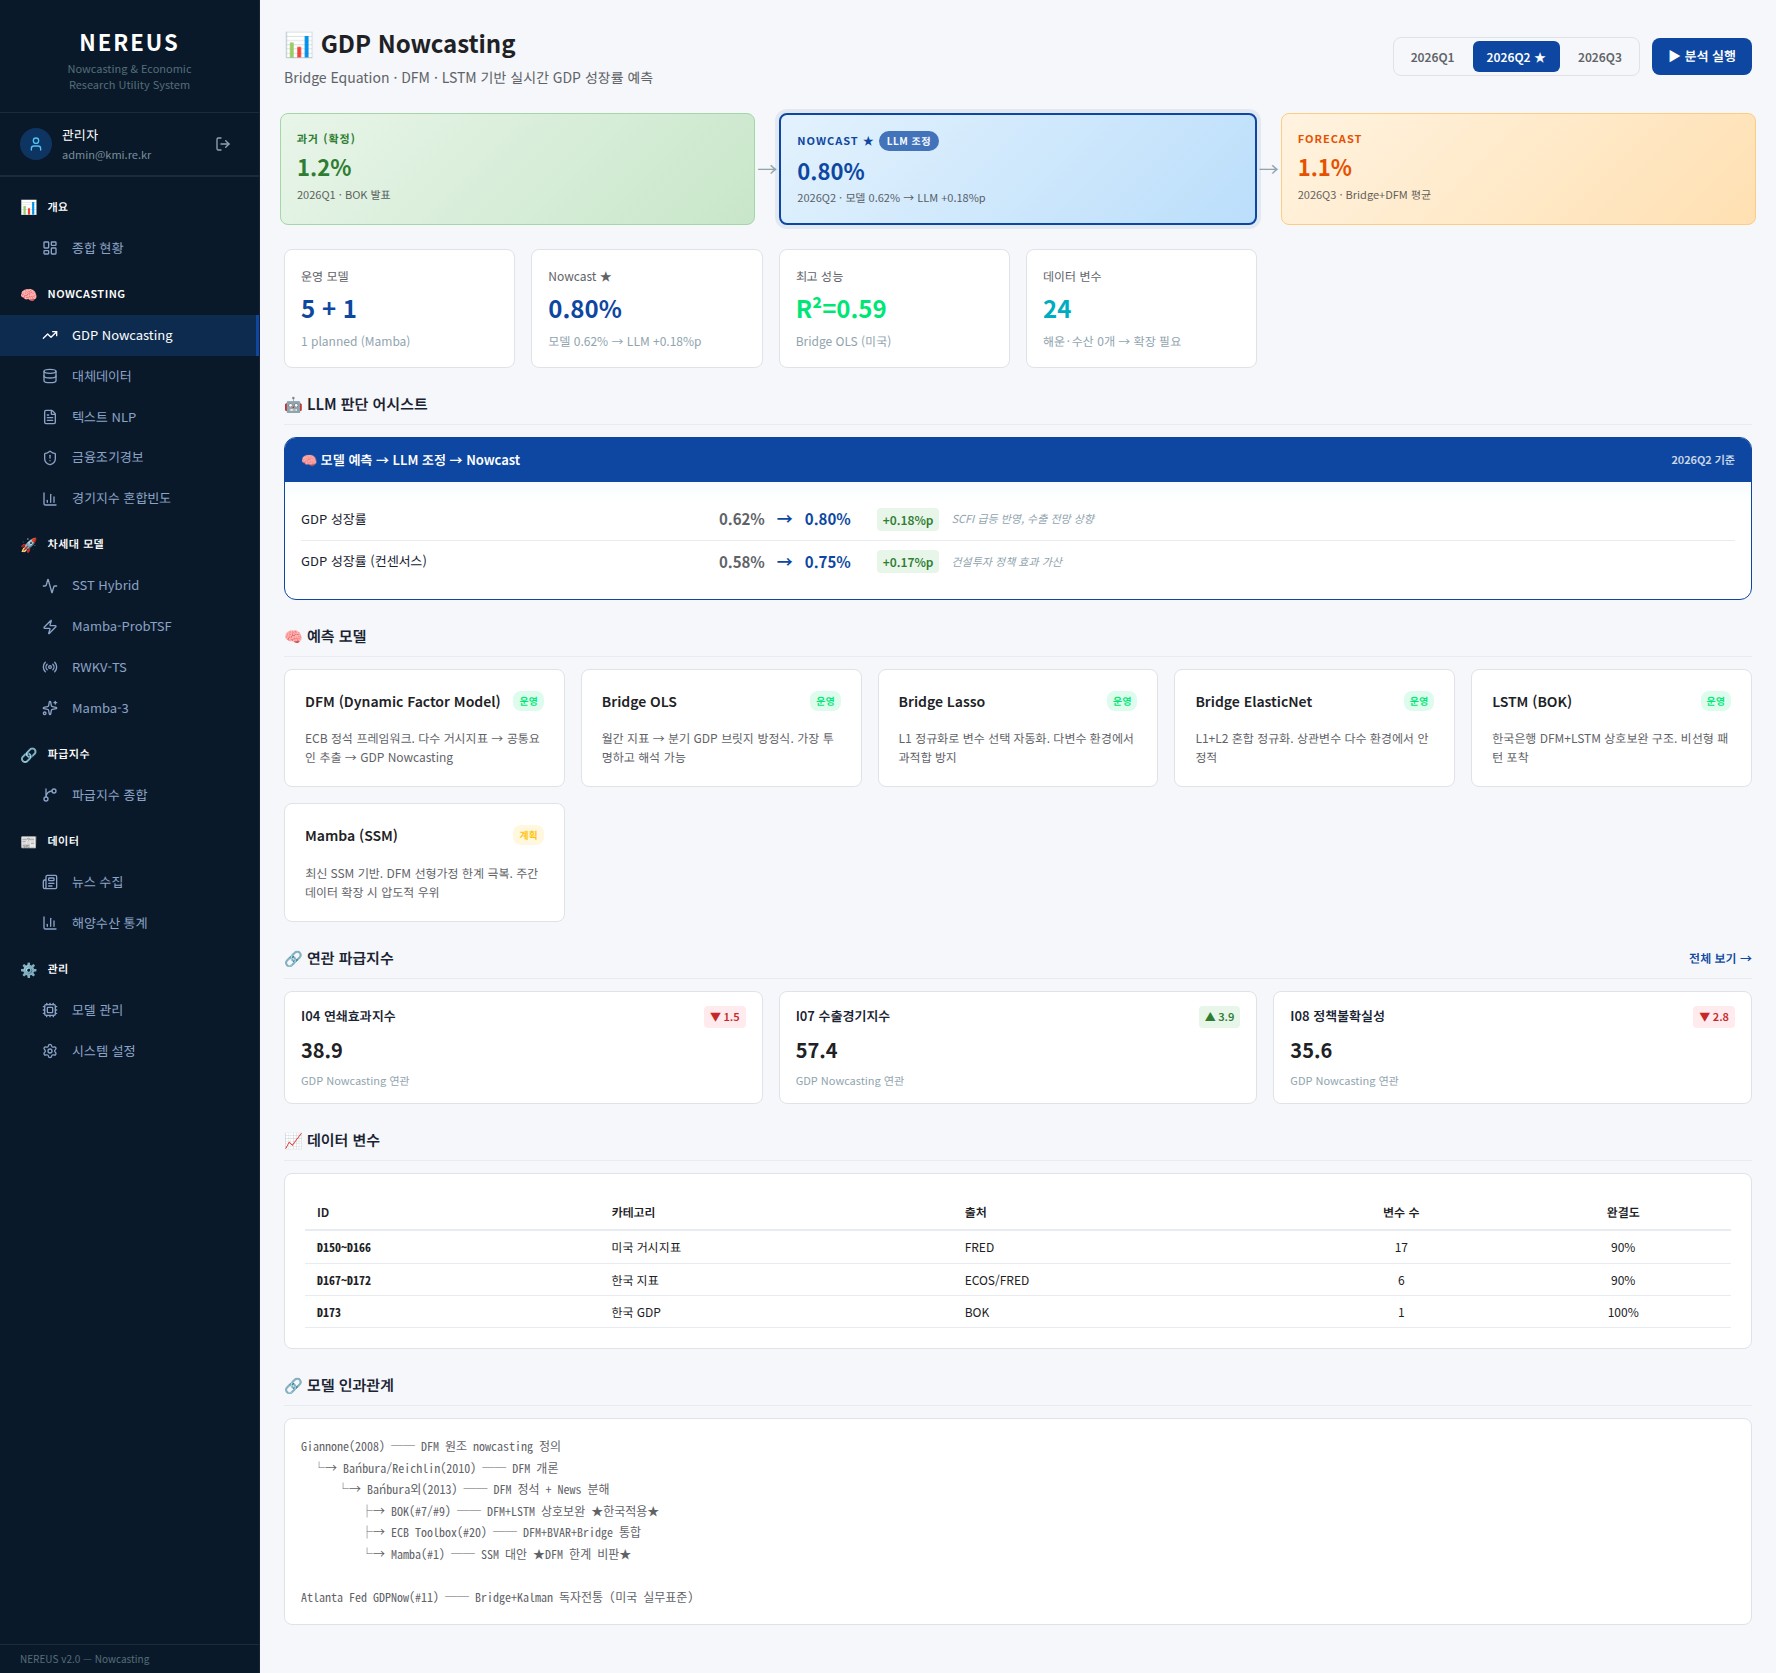The width and height of the screenshot is (1776, 1673).
Task: Select the 2026Q2 starred quarter tab
Action: 1516,57
